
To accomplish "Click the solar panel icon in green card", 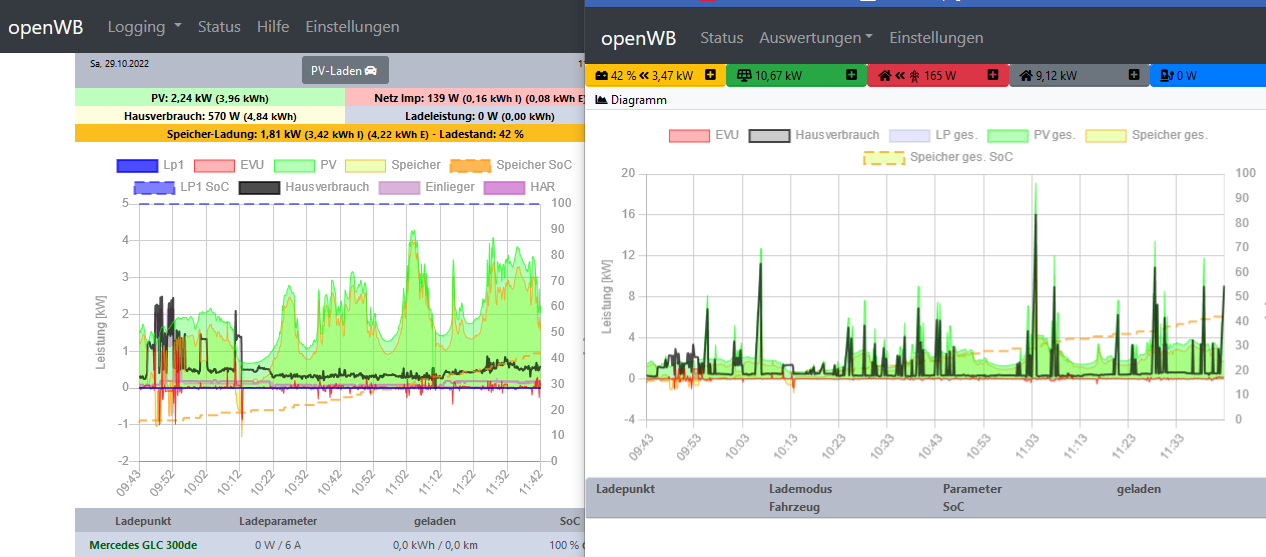I will coord(743,75).
